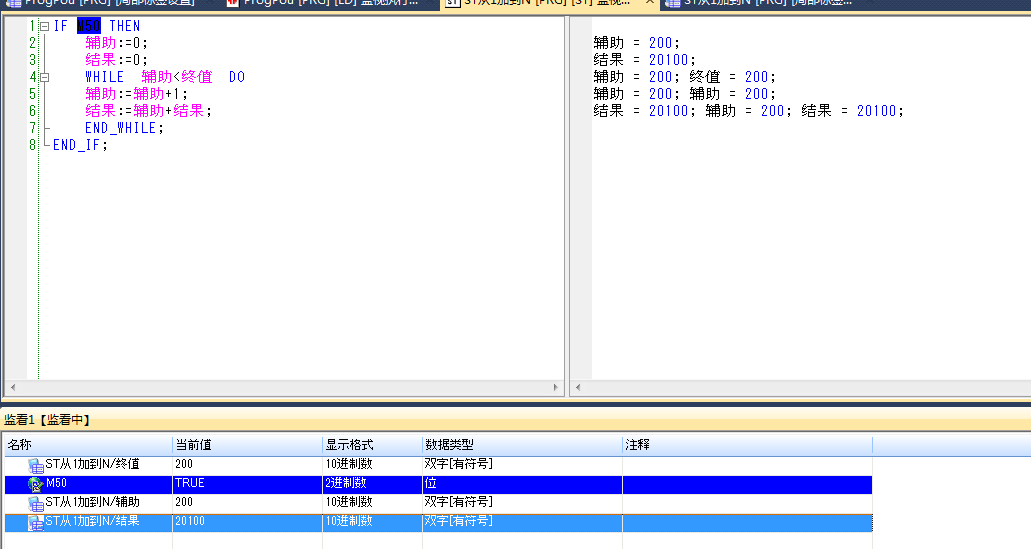Click the ST icon on active editor tab
1031x549 pixels.
pos(452,3)
